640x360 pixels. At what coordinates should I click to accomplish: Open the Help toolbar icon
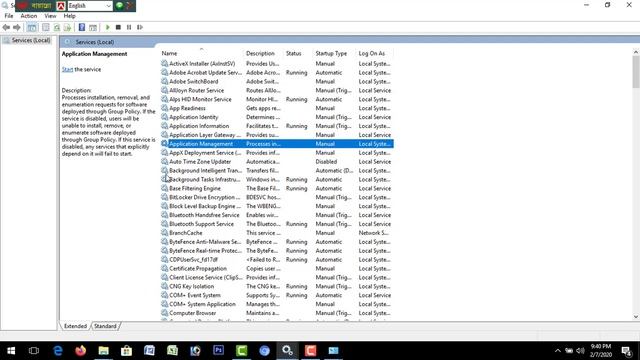coord(82,27)
